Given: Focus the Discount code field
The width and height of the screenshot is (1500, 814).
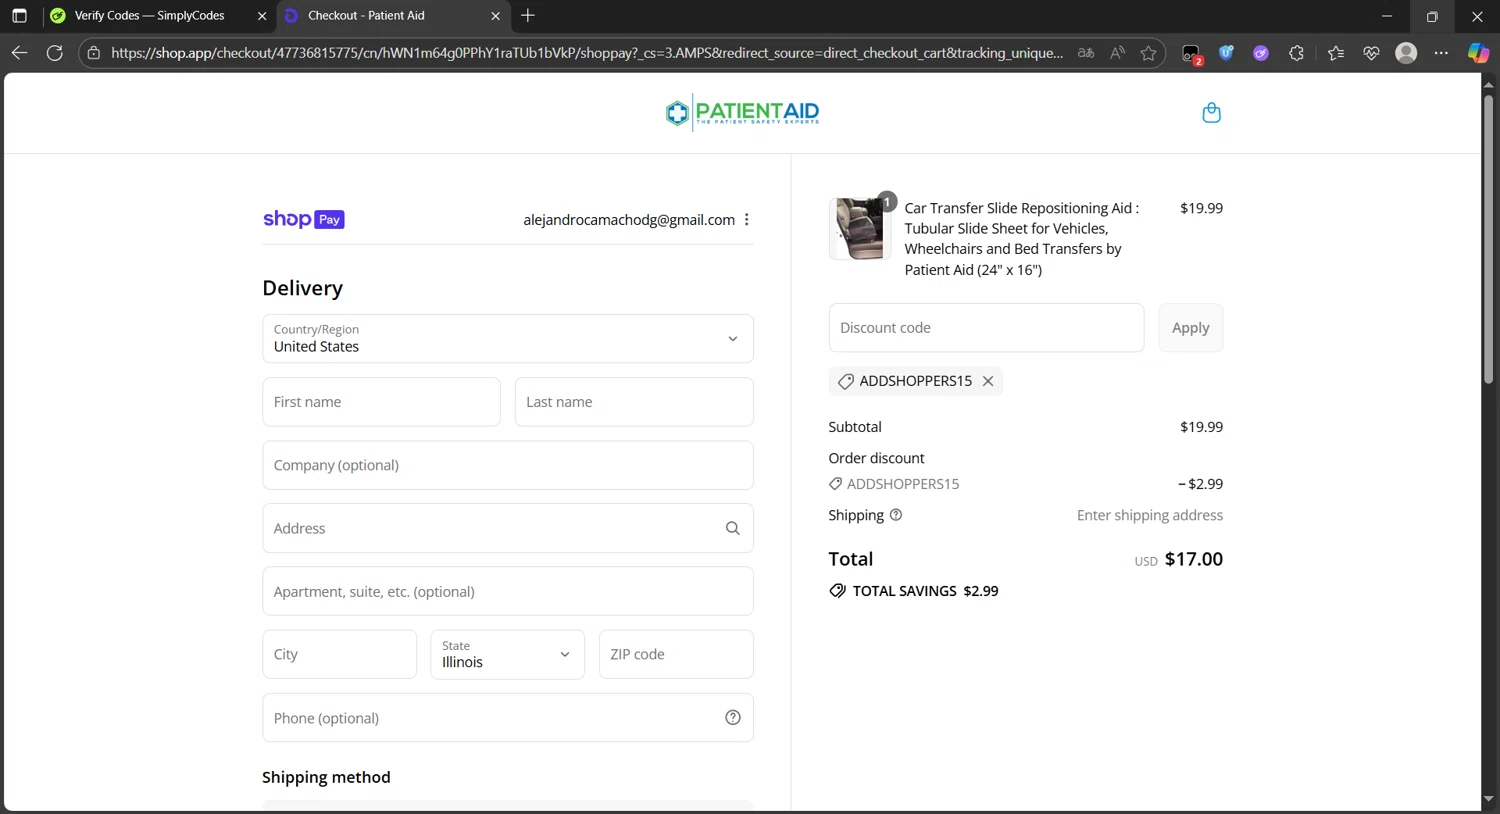Looking at the screenshot, I should click(x=986, y=328).
